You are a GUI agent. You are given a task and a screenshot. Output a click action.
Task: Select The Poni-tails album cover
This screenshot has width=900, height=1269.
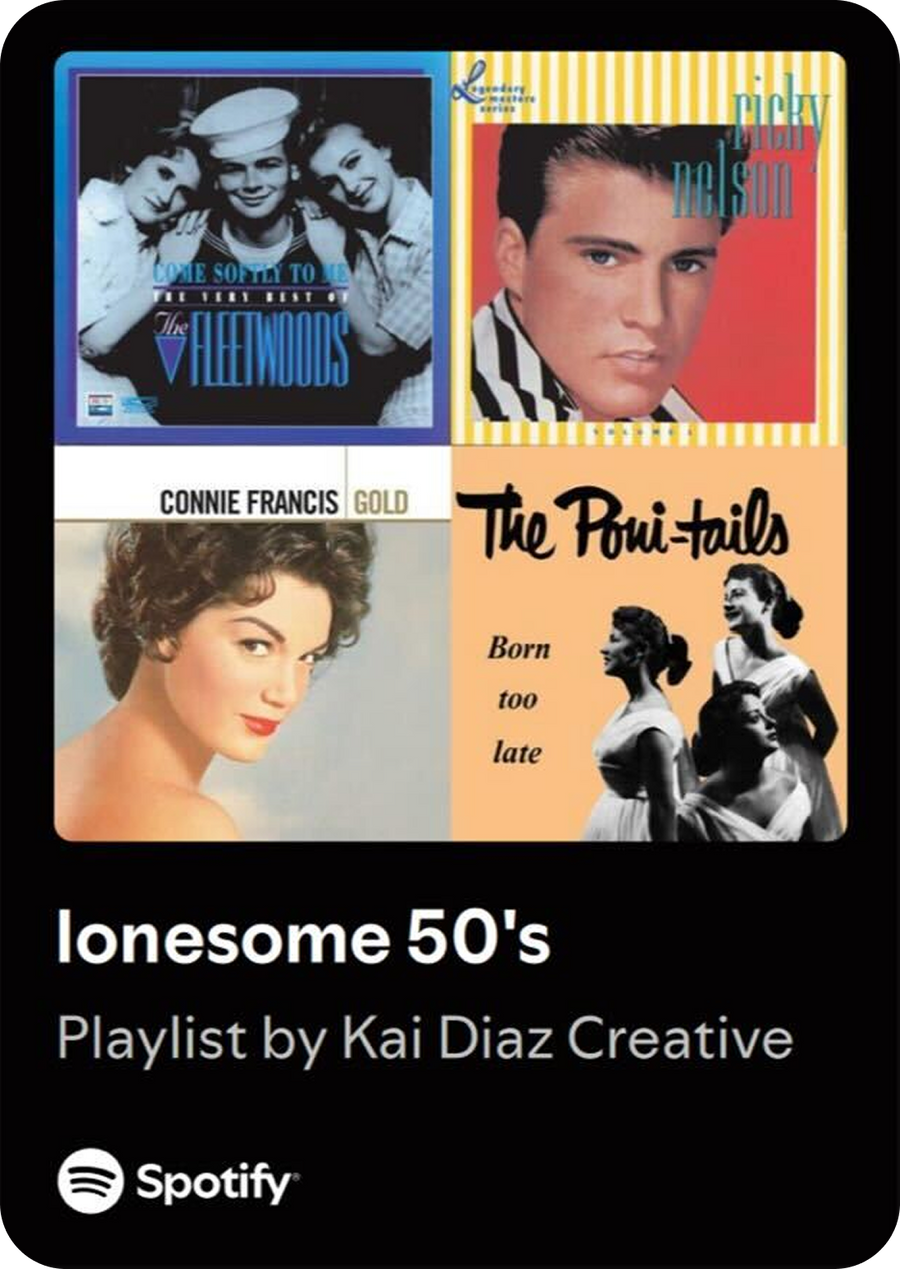tap(648, 643)
